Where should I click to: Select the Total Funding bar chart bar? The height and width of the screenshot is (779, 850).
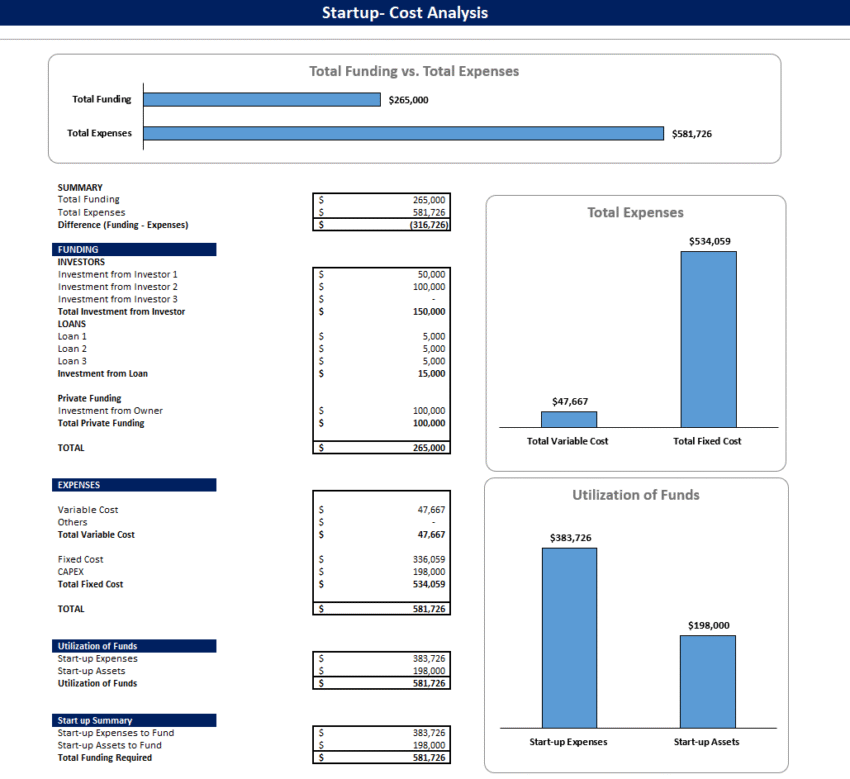tap(260, 99)
